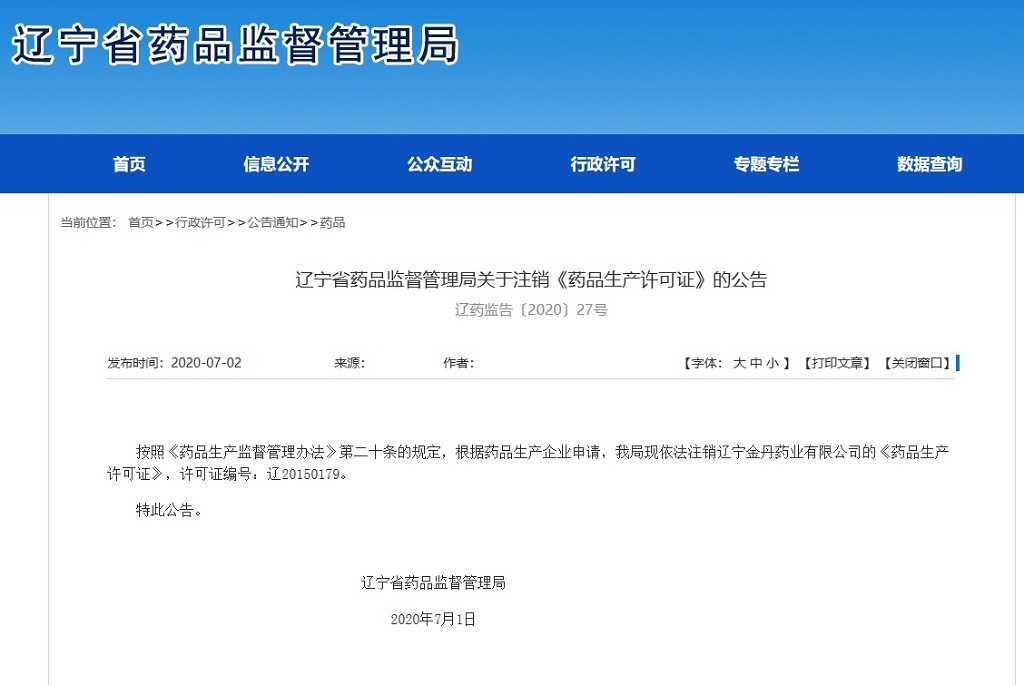Open the 首页 navigation menu item
Viewport: 1024px width, 685px height.
(x=129, y=164)
